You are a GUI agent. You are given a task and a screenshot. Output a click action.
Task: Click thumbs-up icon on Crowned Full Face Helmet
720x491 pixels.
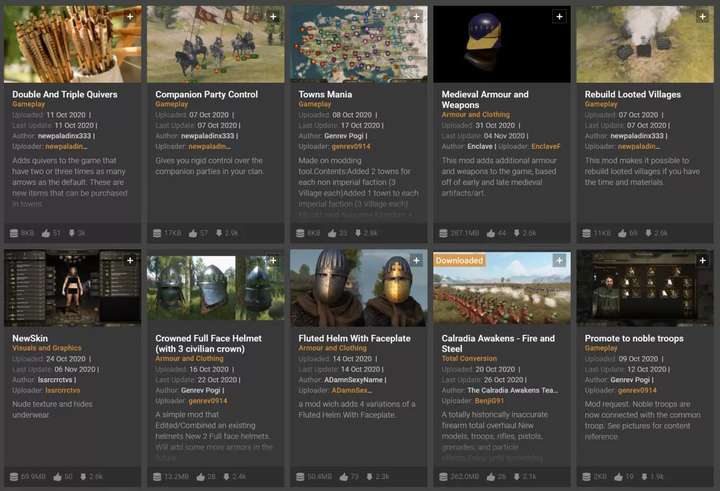click(x=201, y=477)
